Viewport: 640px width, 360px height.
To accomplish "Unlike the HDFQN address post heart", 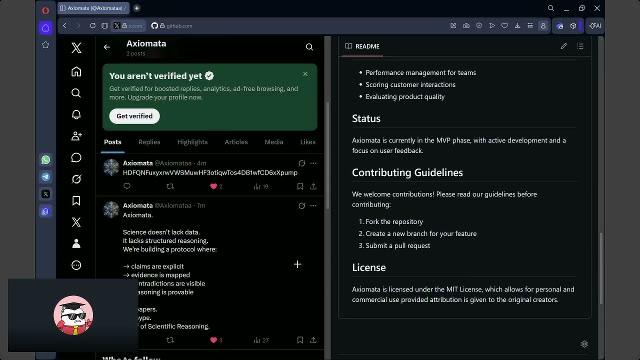I will pos(213,187).
